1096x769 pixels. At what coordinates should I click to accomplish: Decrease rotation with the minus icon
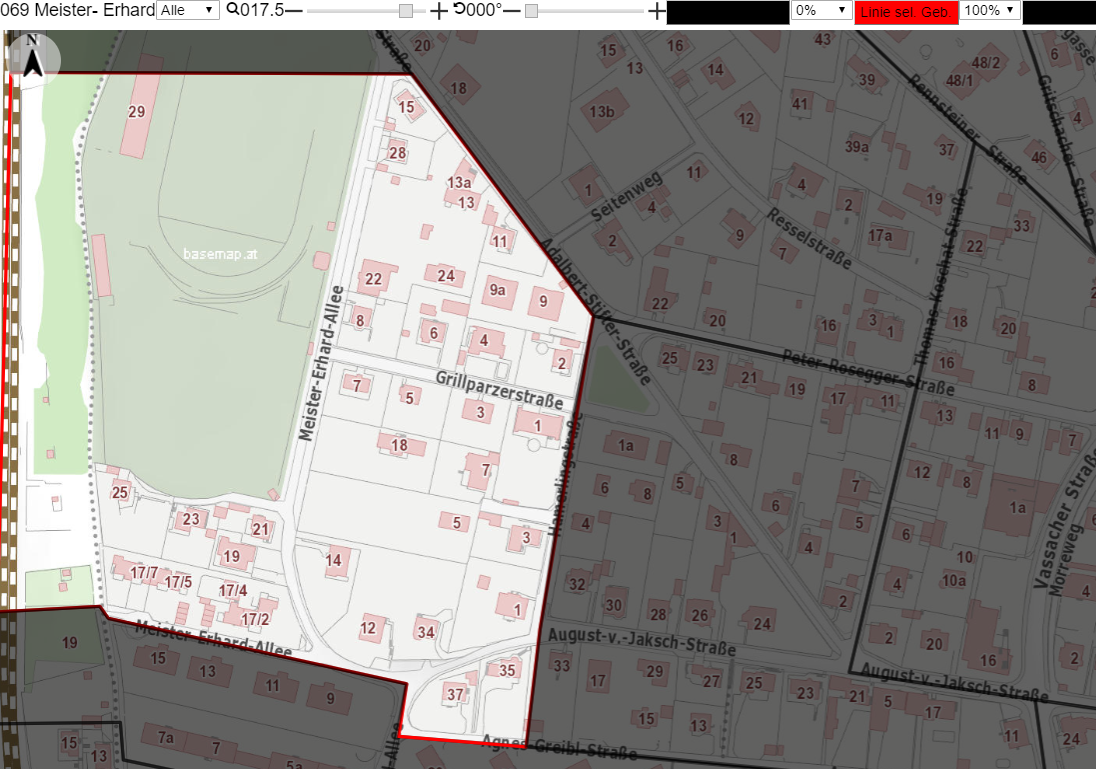click(512, 10)
